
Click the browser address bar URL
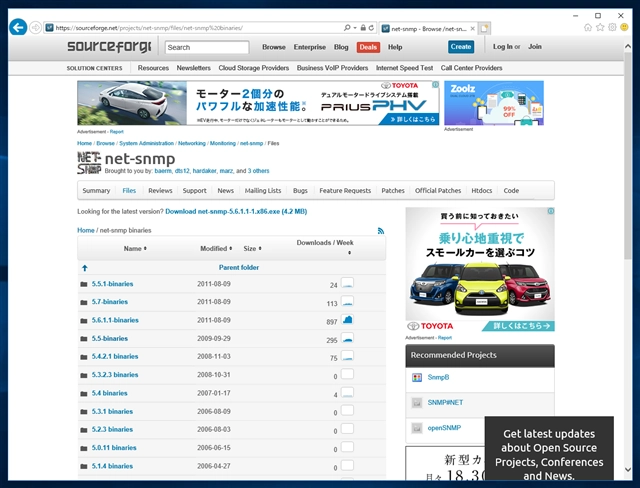click(x=149, y=28)
